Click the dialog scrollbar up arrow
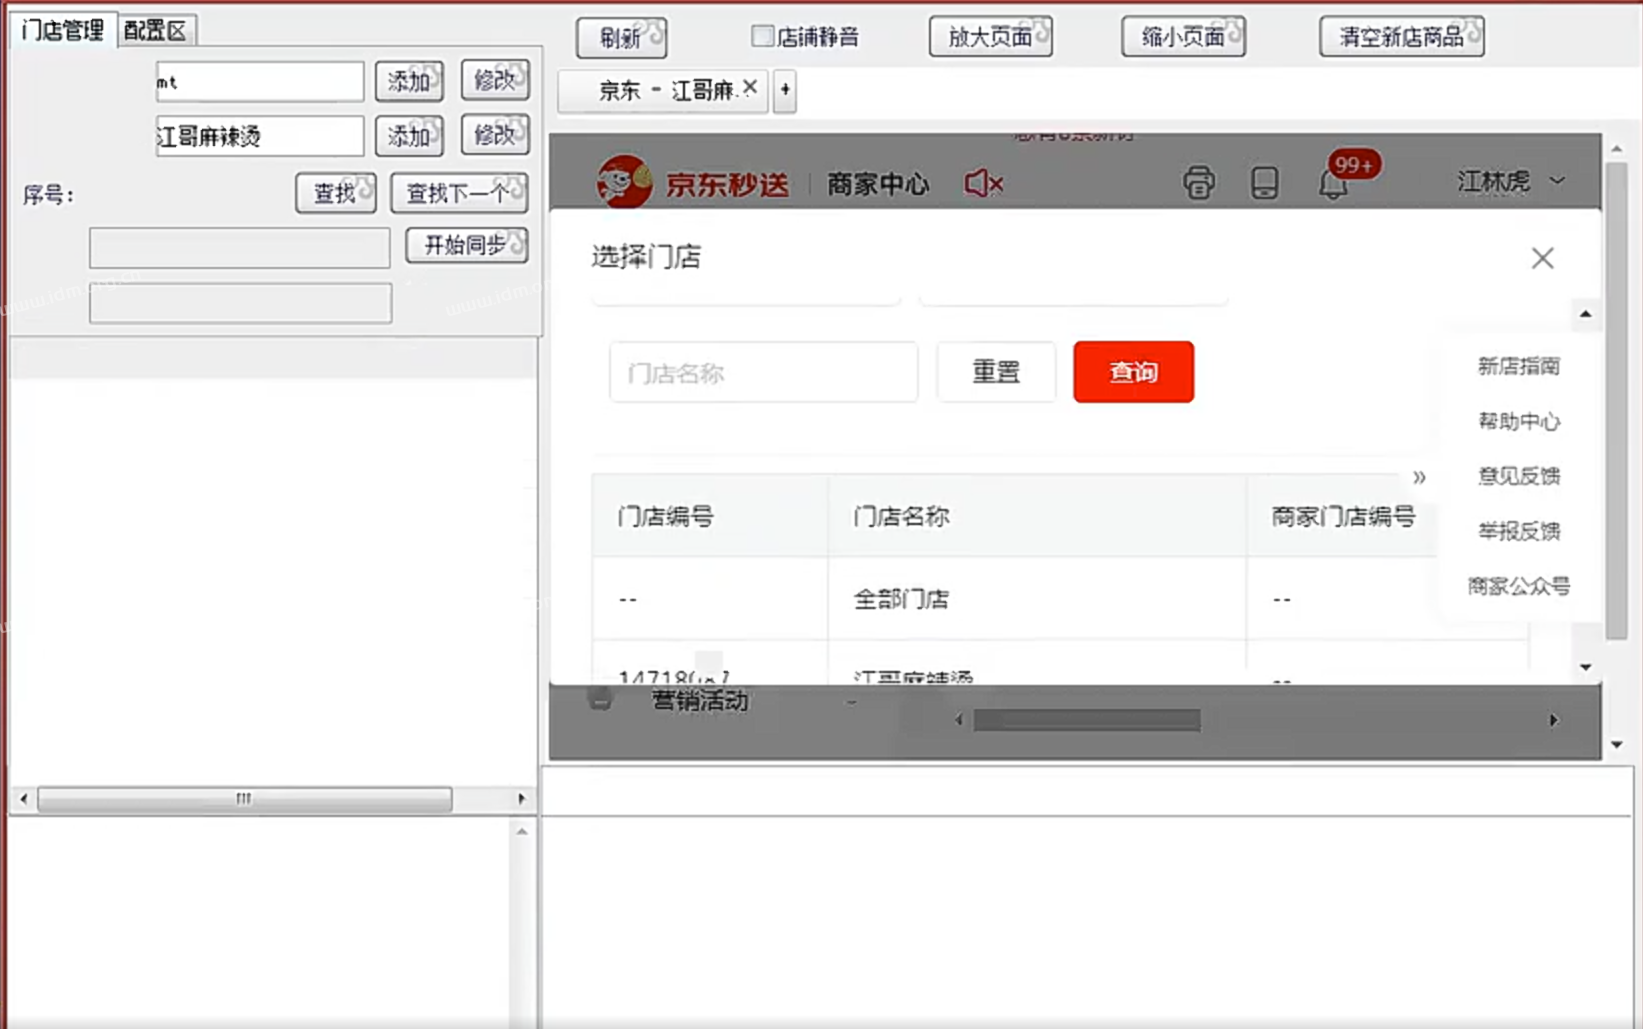Image resolution: width=1643 pixels, height=1029 pixels. (1585, 314)
